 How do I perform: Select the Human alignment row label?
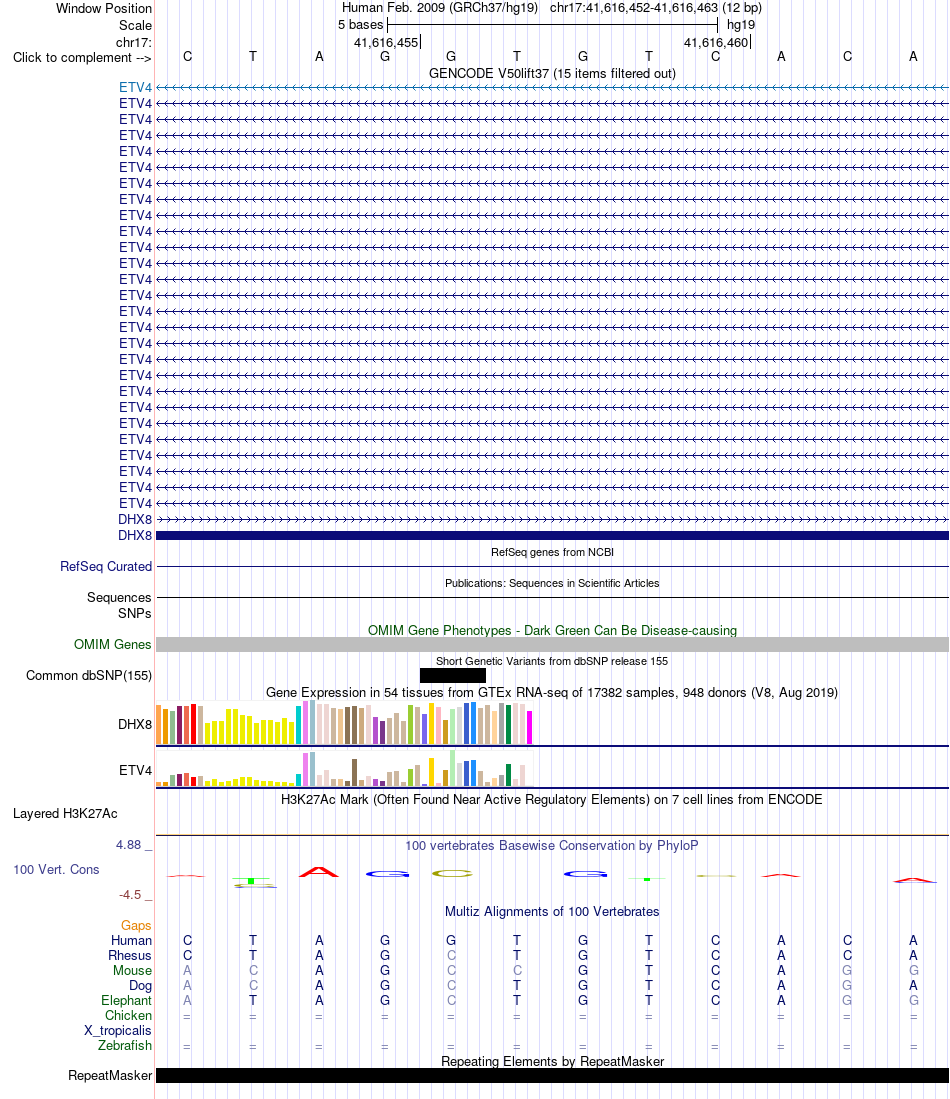[x=131, y=941]
